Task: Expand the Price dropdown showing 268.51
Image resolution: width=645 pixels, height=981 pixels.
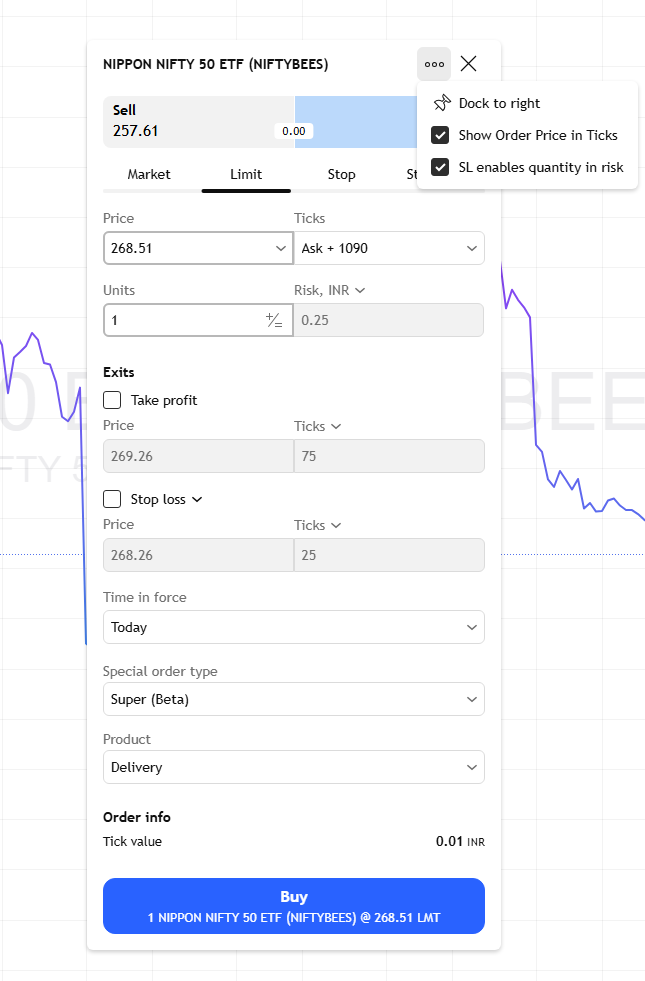Action: [x=280, y=248]
